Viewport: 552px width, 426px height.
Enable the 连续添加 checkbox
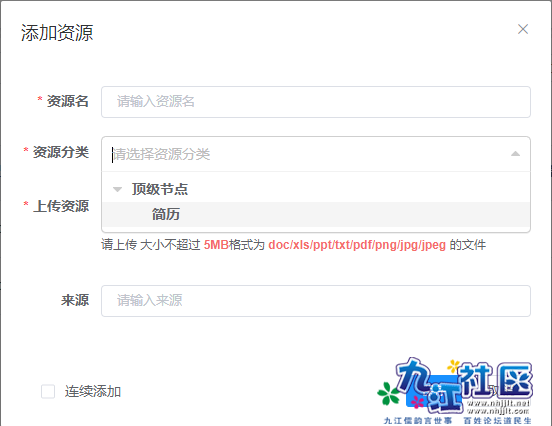pyautogui.click(x=48, y=391)
